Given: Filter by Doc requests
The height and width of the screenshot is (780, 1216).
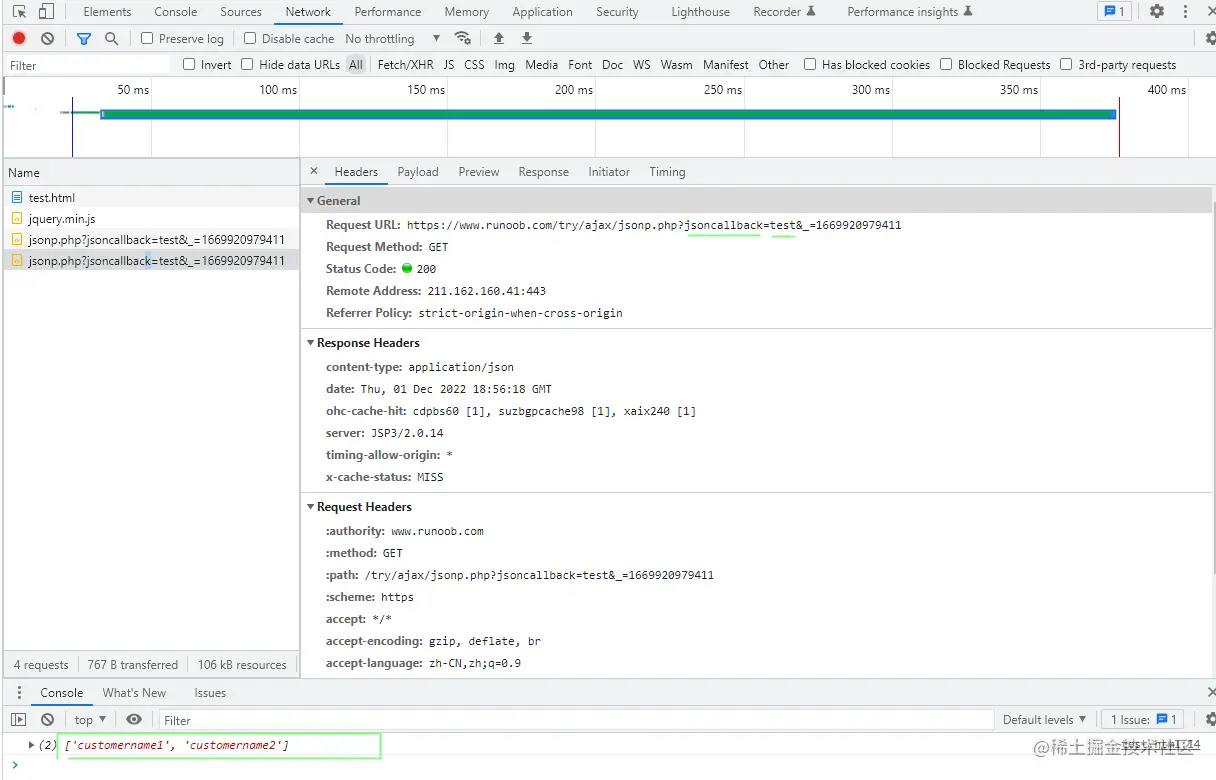Looking at the screenshot, I should (x=613, y=64).
